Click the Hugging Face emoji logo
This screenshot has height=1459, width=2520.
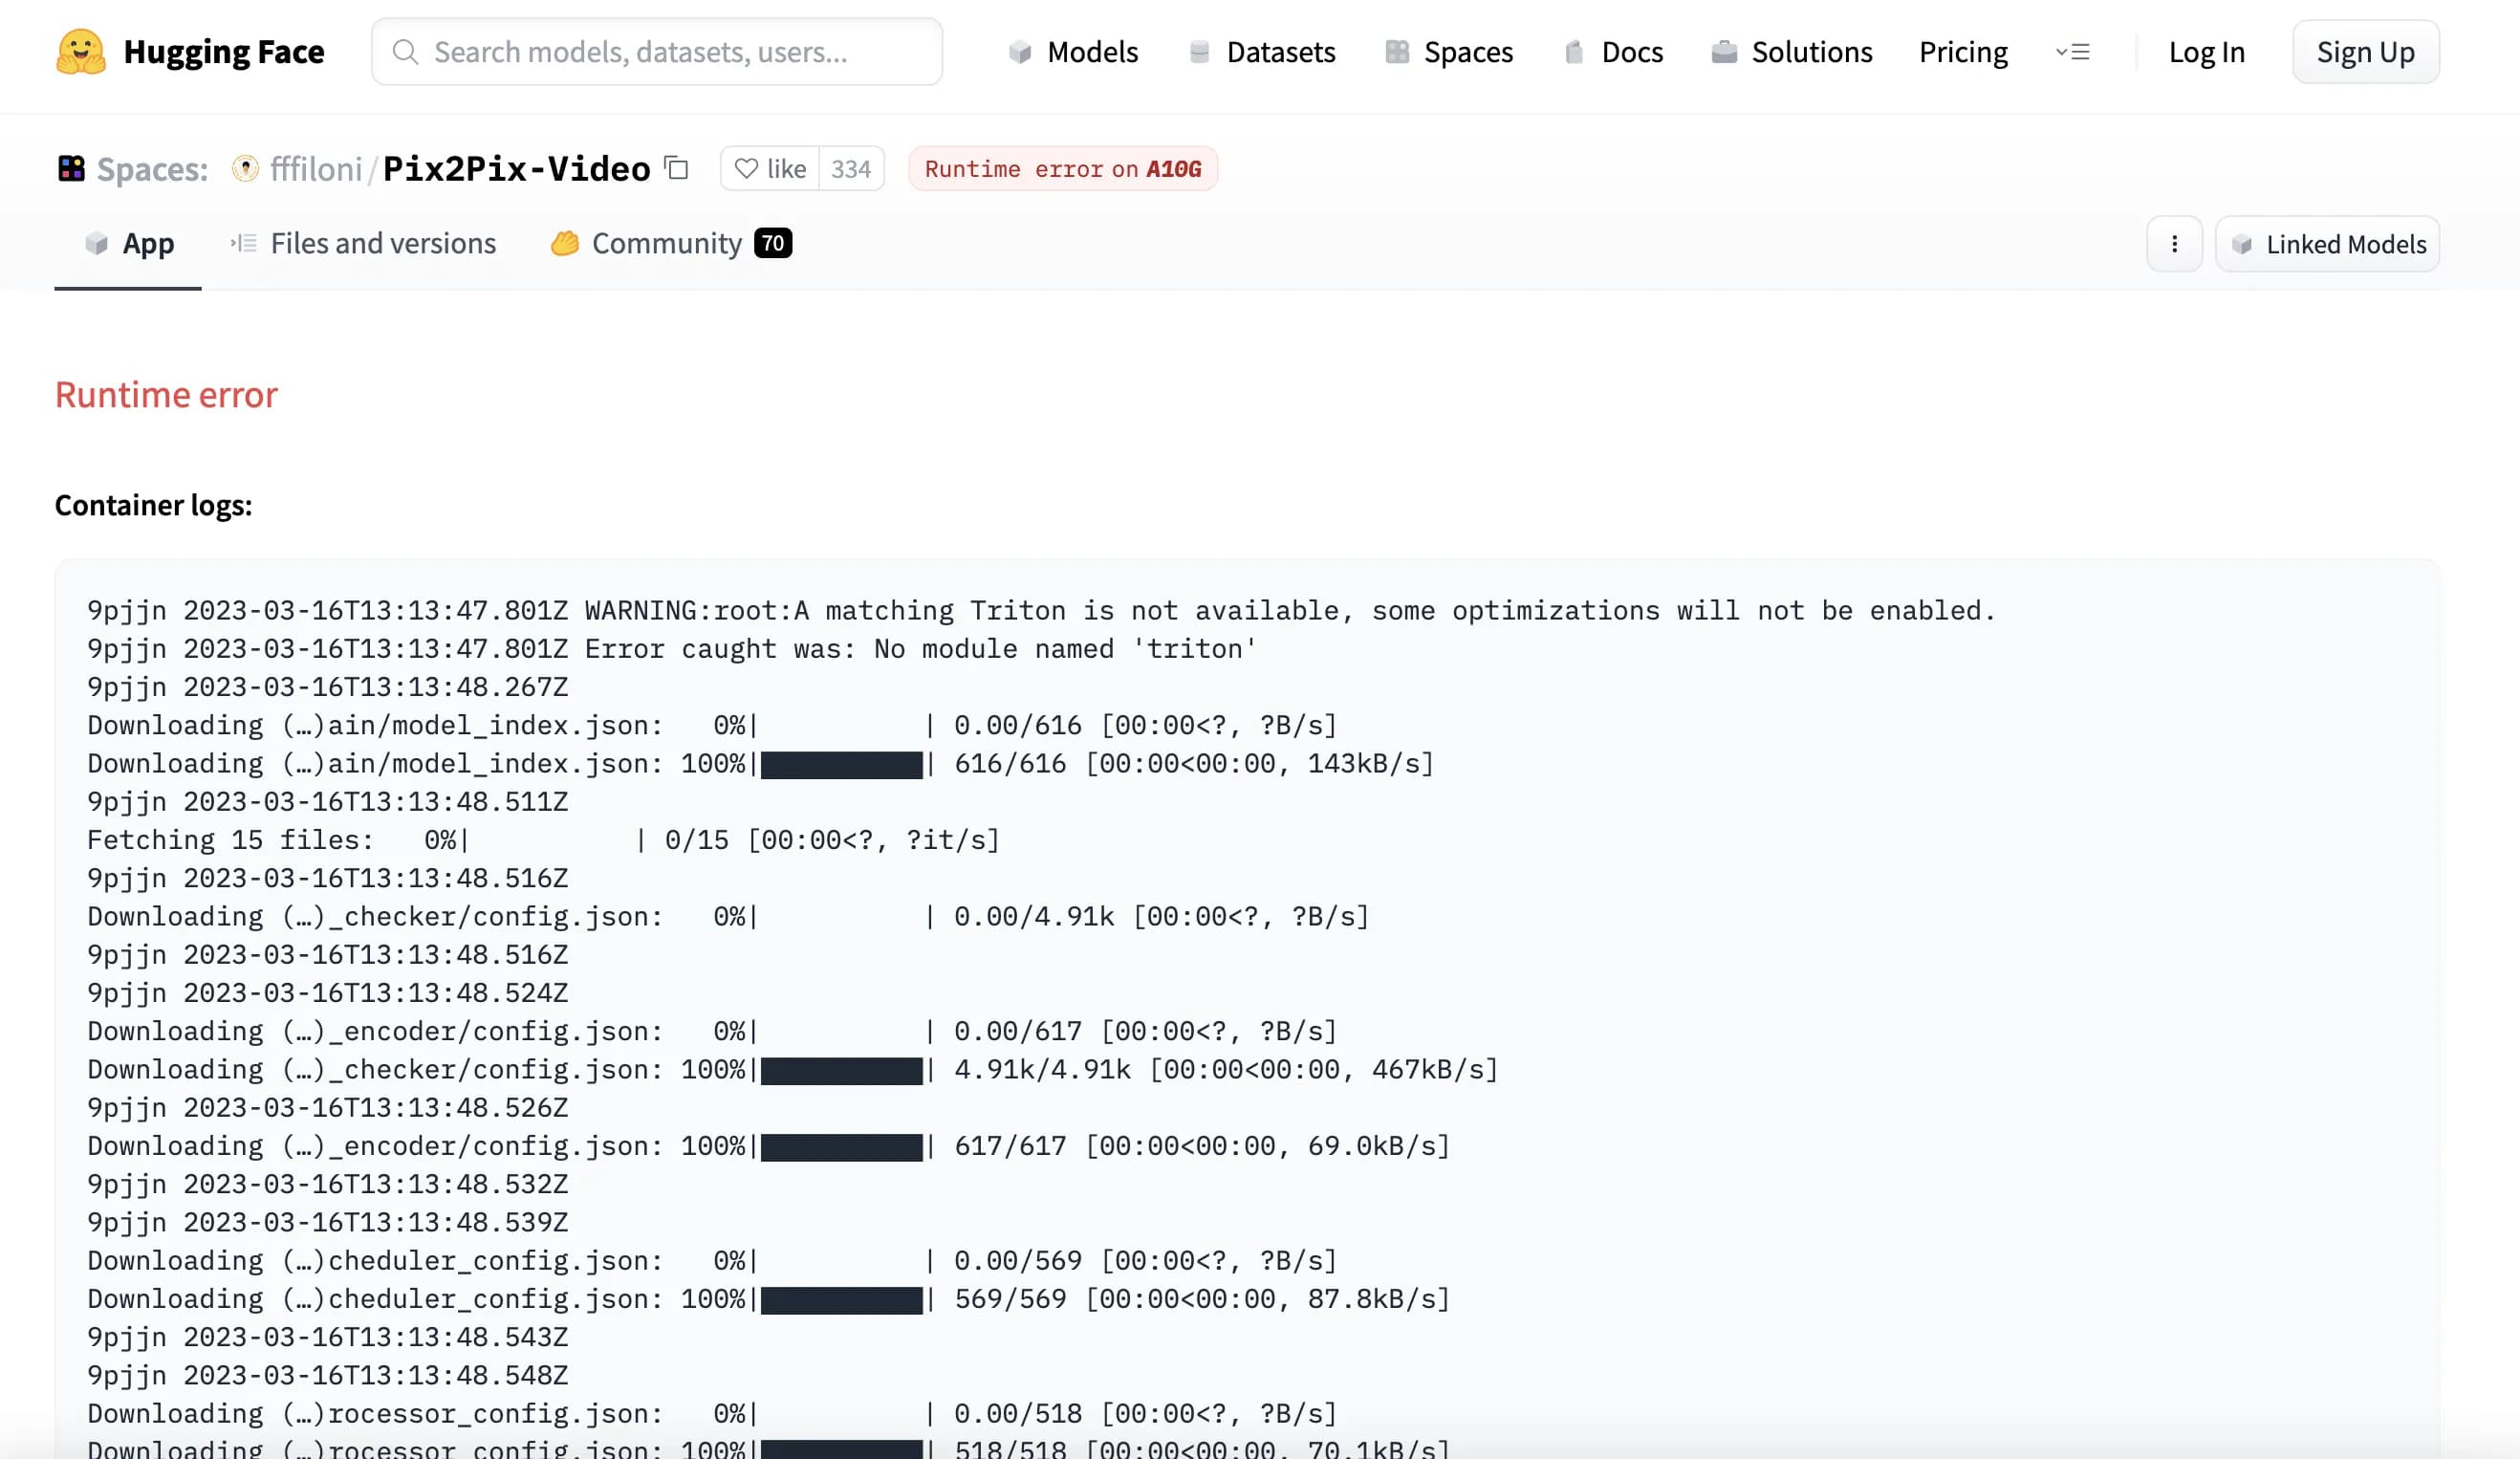tap(81, 51)
